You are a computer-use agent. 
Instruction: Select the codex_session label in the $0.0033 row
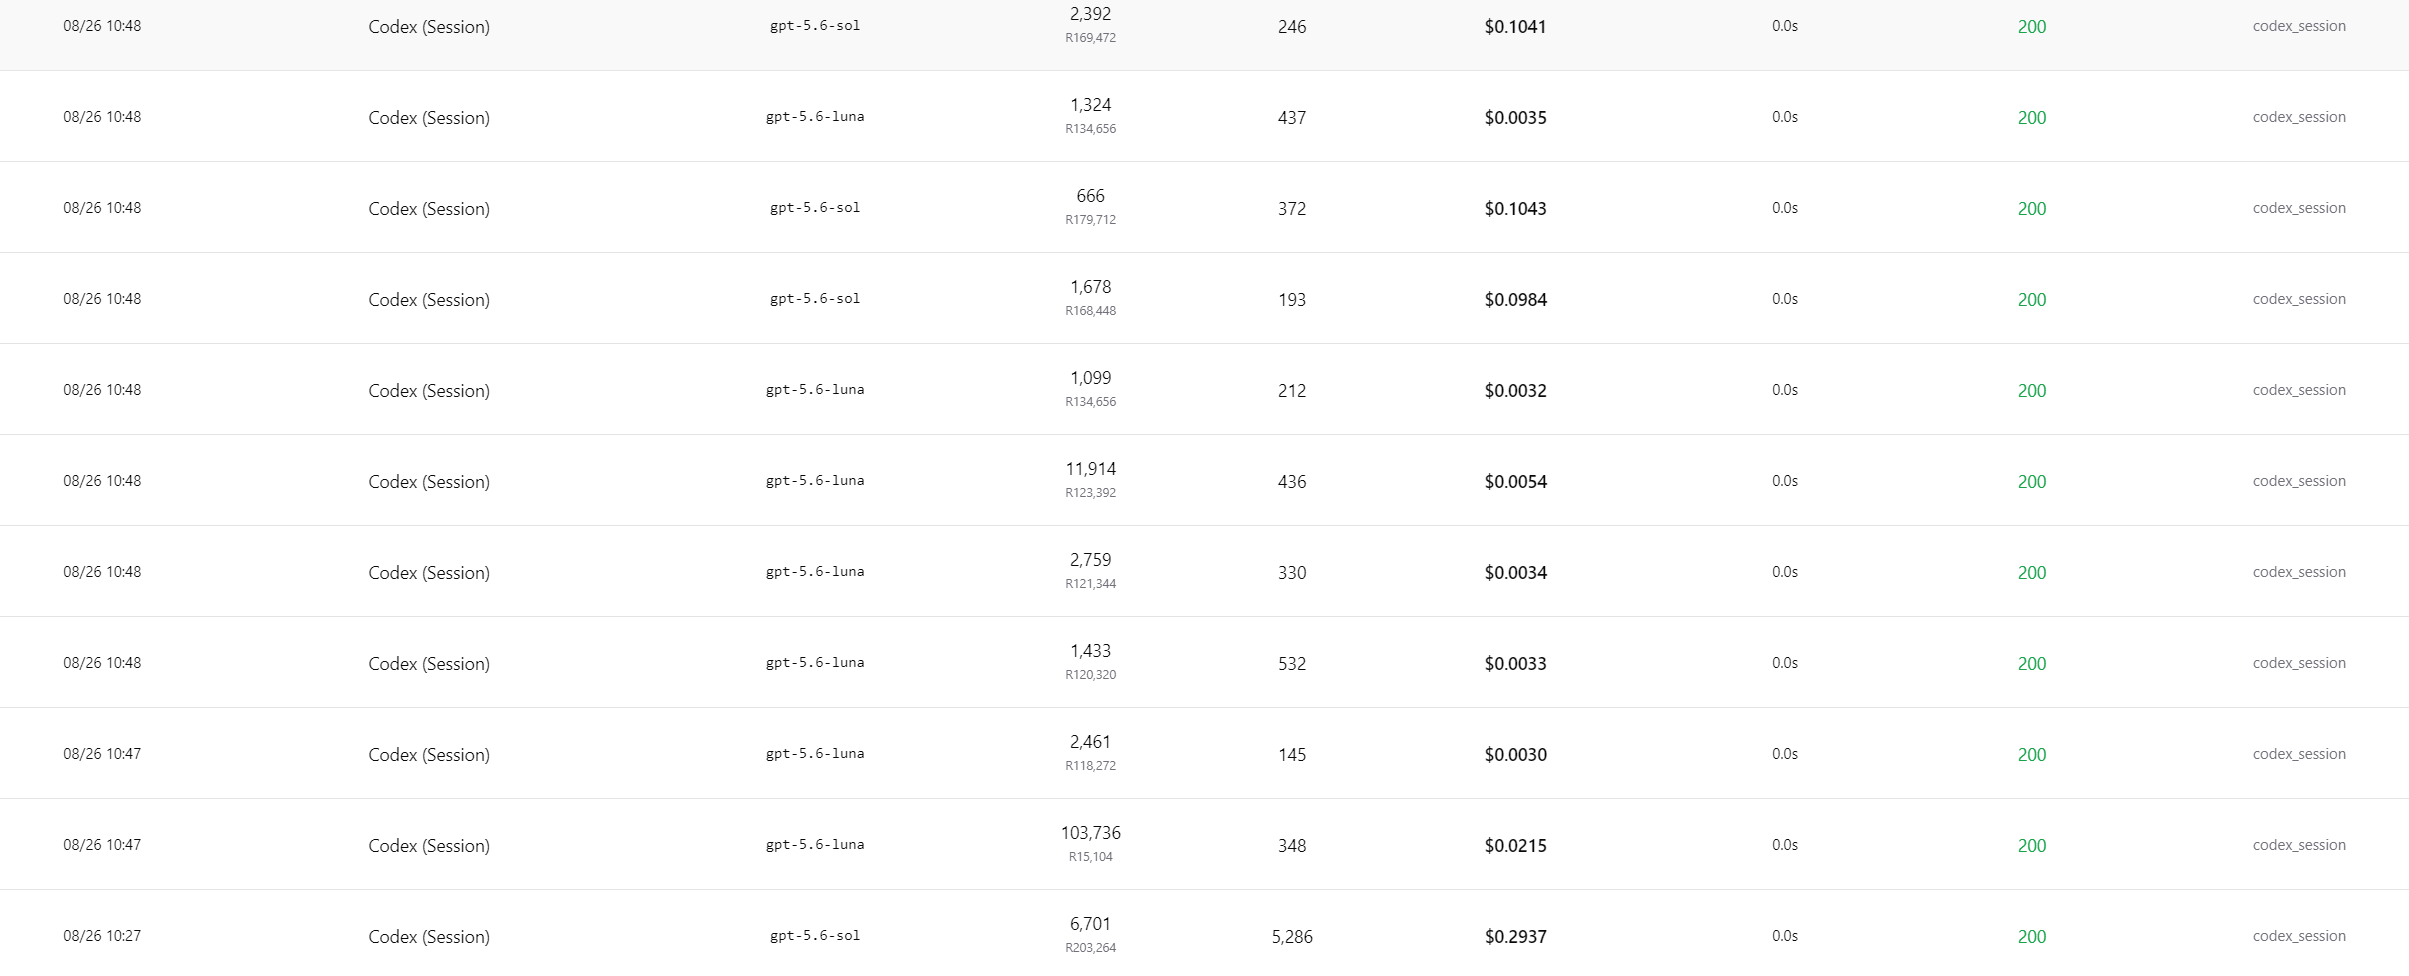[2299, 663]
